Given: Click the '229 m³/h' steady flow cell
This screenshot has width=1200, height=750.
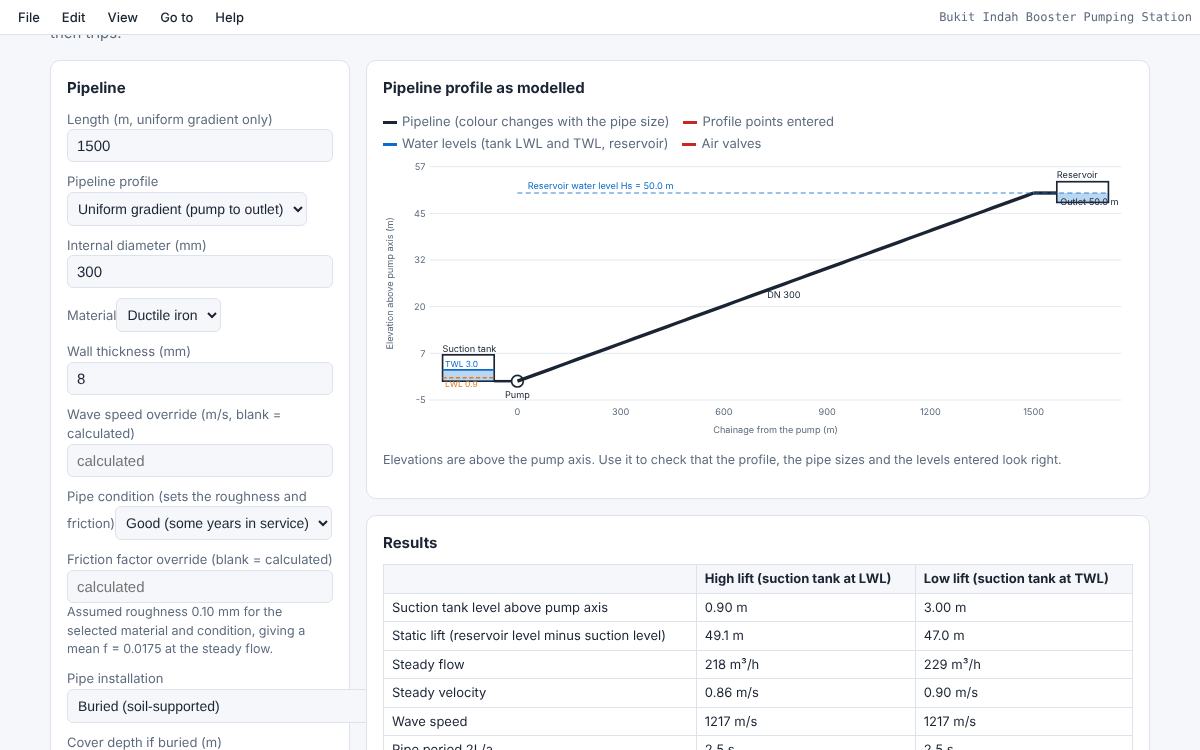Looking at the screenshot, I should [x=1024, y=664].
